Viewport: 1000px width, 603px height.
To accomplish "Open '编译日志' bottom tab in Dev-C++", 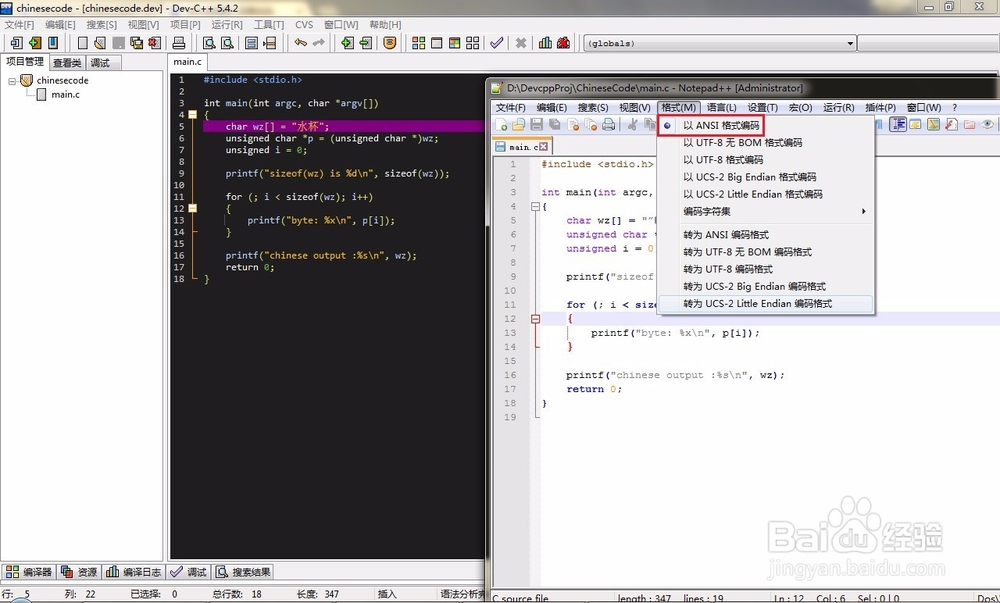I will click(134, 572).
